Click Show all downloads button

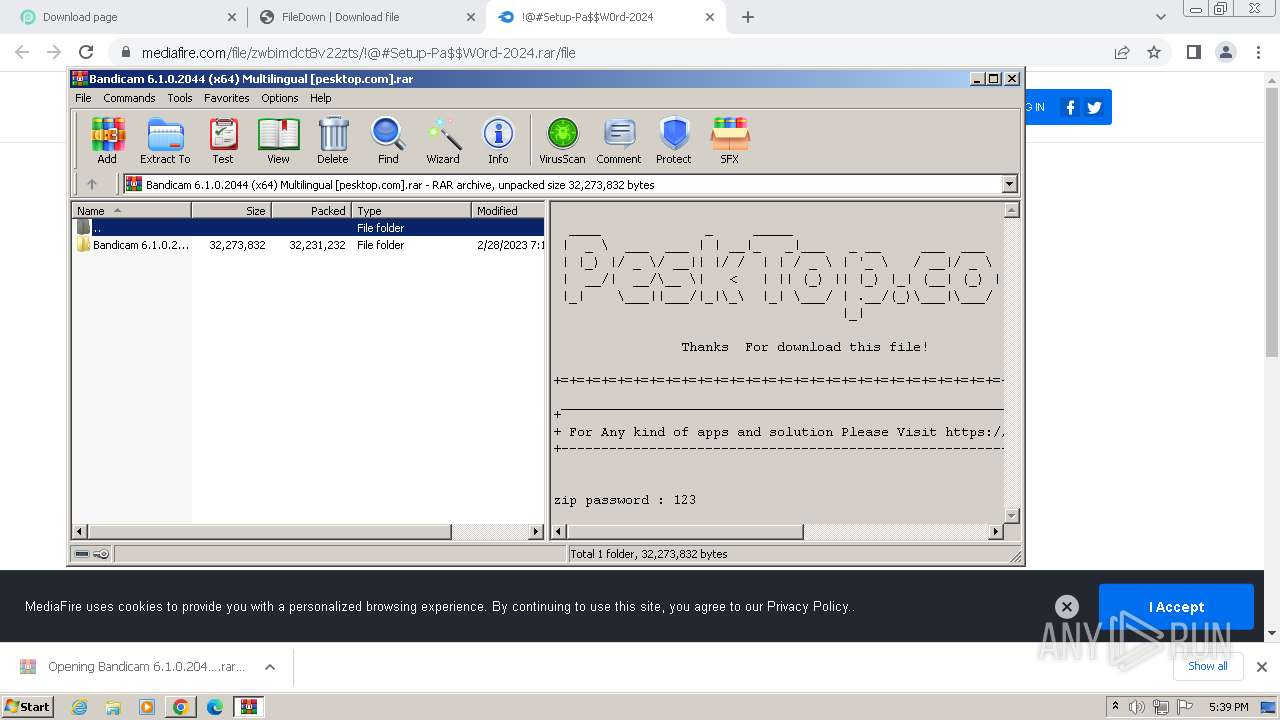1208,666
